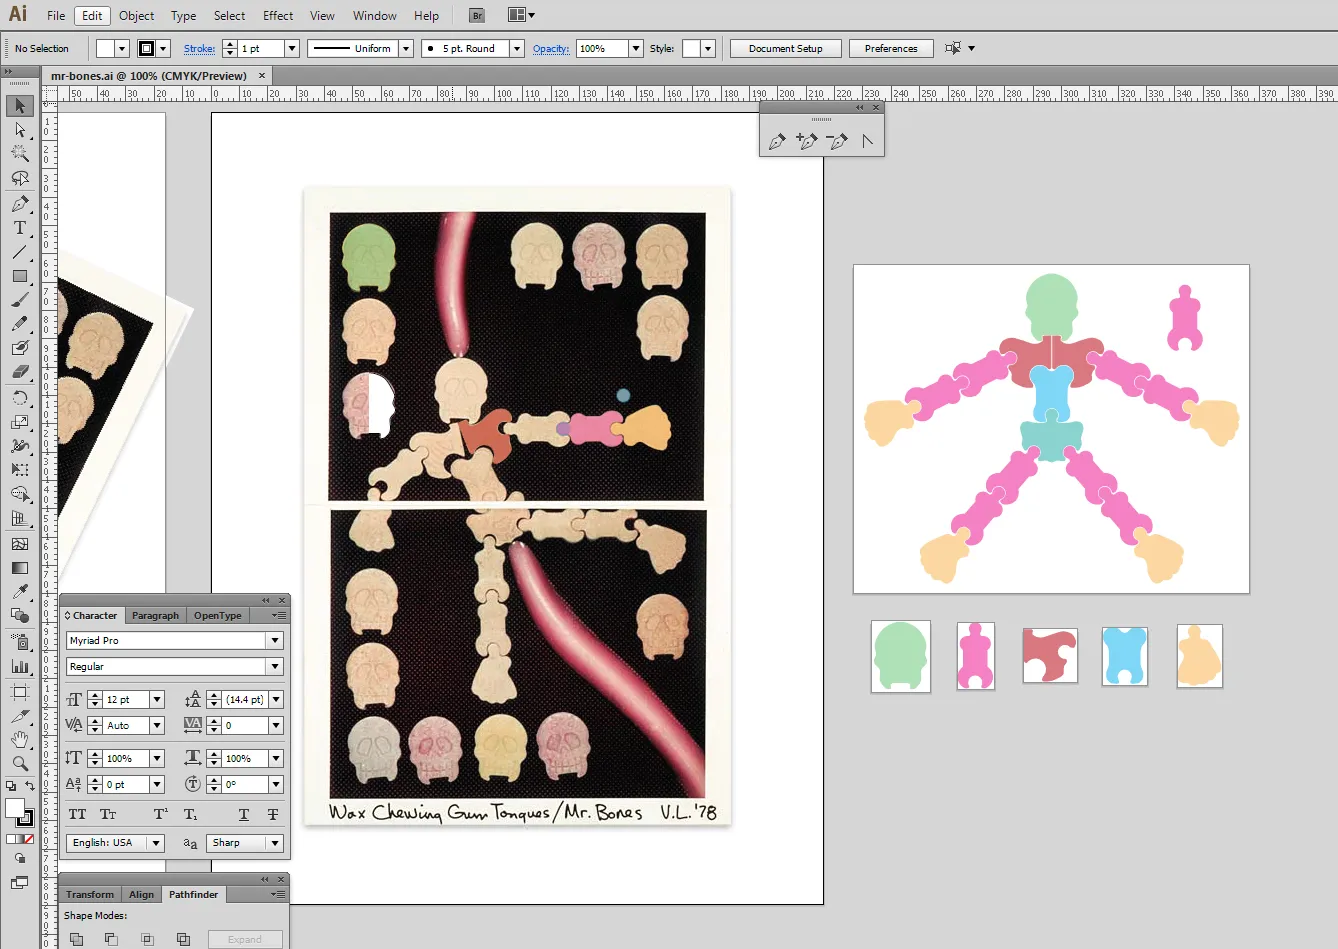
Task: Open the File menu
Action: pos(56,16)
